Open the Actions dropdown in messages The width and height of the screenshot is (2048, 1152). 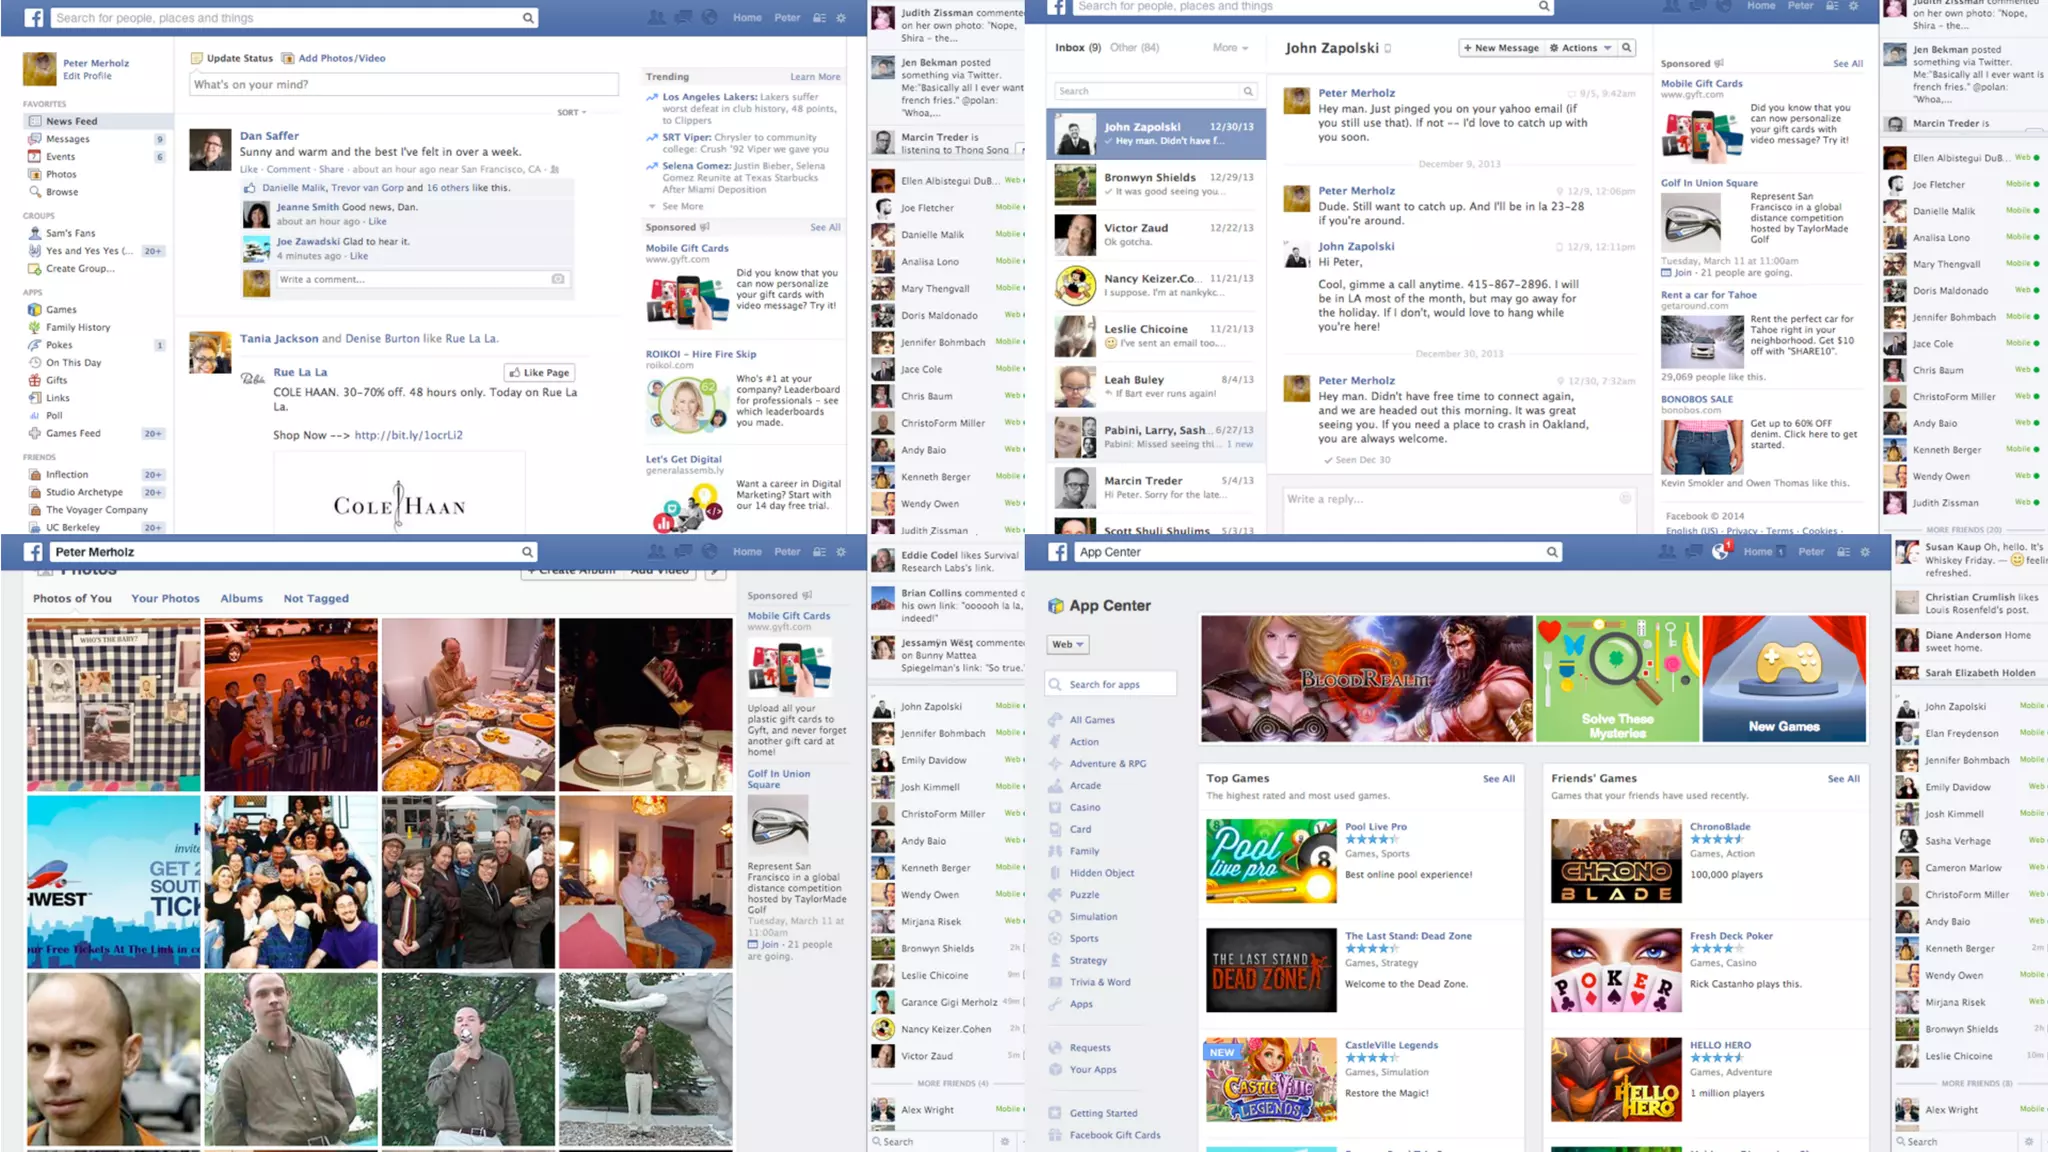tap(1580, 47)
